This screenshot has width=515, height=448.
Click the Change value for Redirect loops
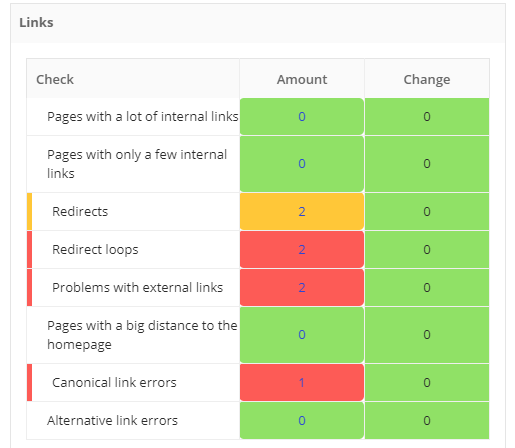pos(427,250)
